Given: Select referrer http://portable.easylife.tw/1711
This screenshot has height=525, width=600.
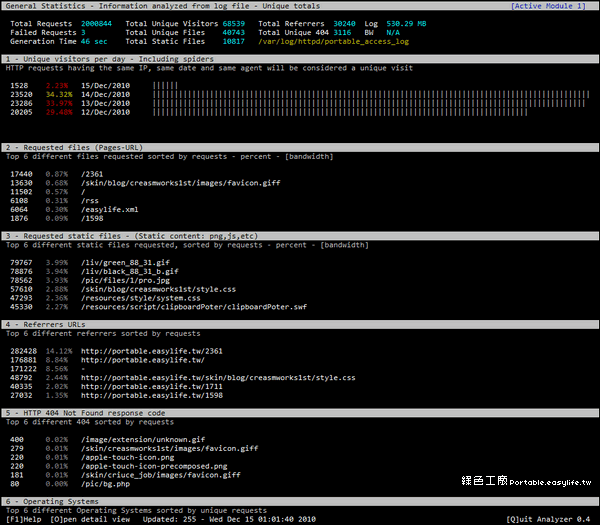Looking at the screenshot, I should (152, 386).
